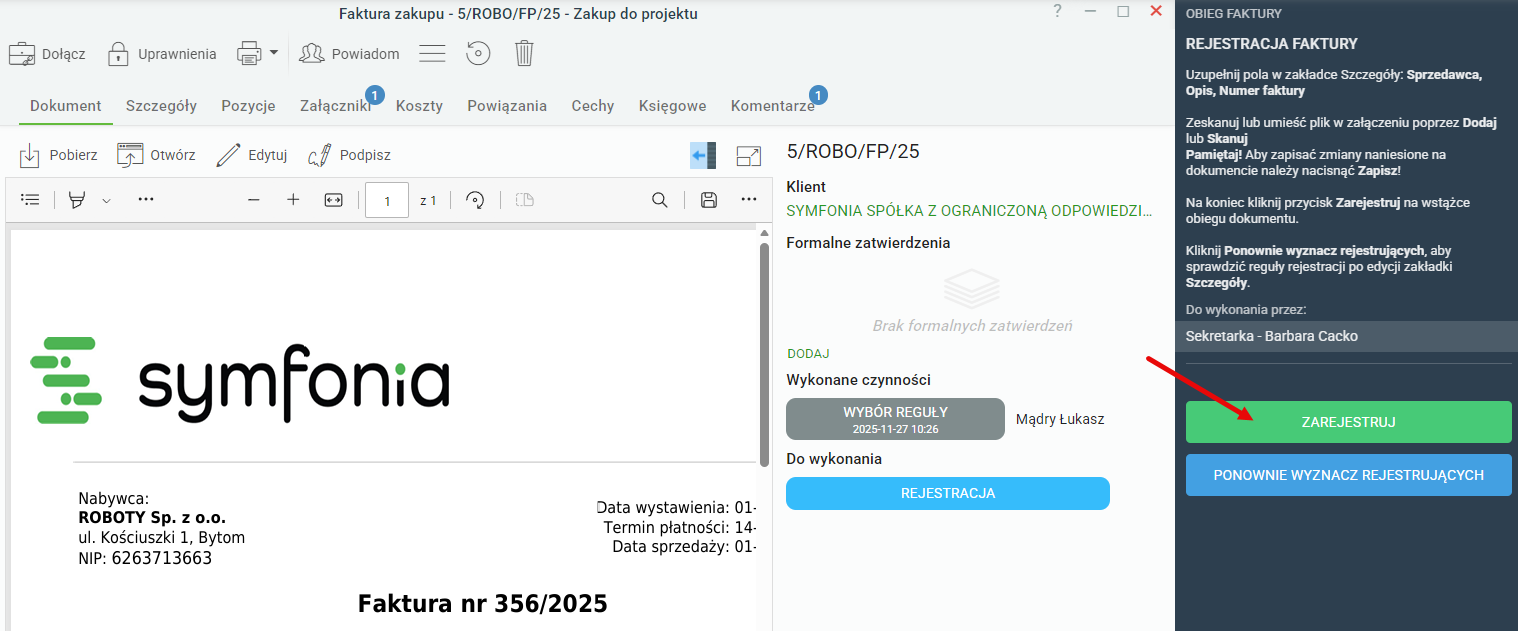
Task: Open the Cechy tab
Action: tap(593, 106)
